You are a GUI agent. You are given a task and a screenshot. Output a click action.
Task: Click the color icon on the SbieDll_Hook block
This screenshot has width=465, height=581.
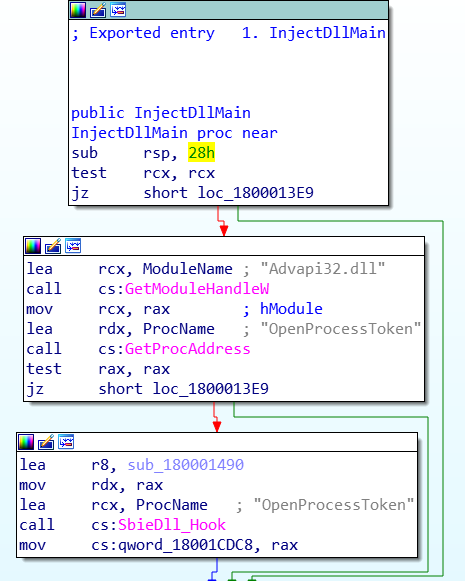point(26,442)
